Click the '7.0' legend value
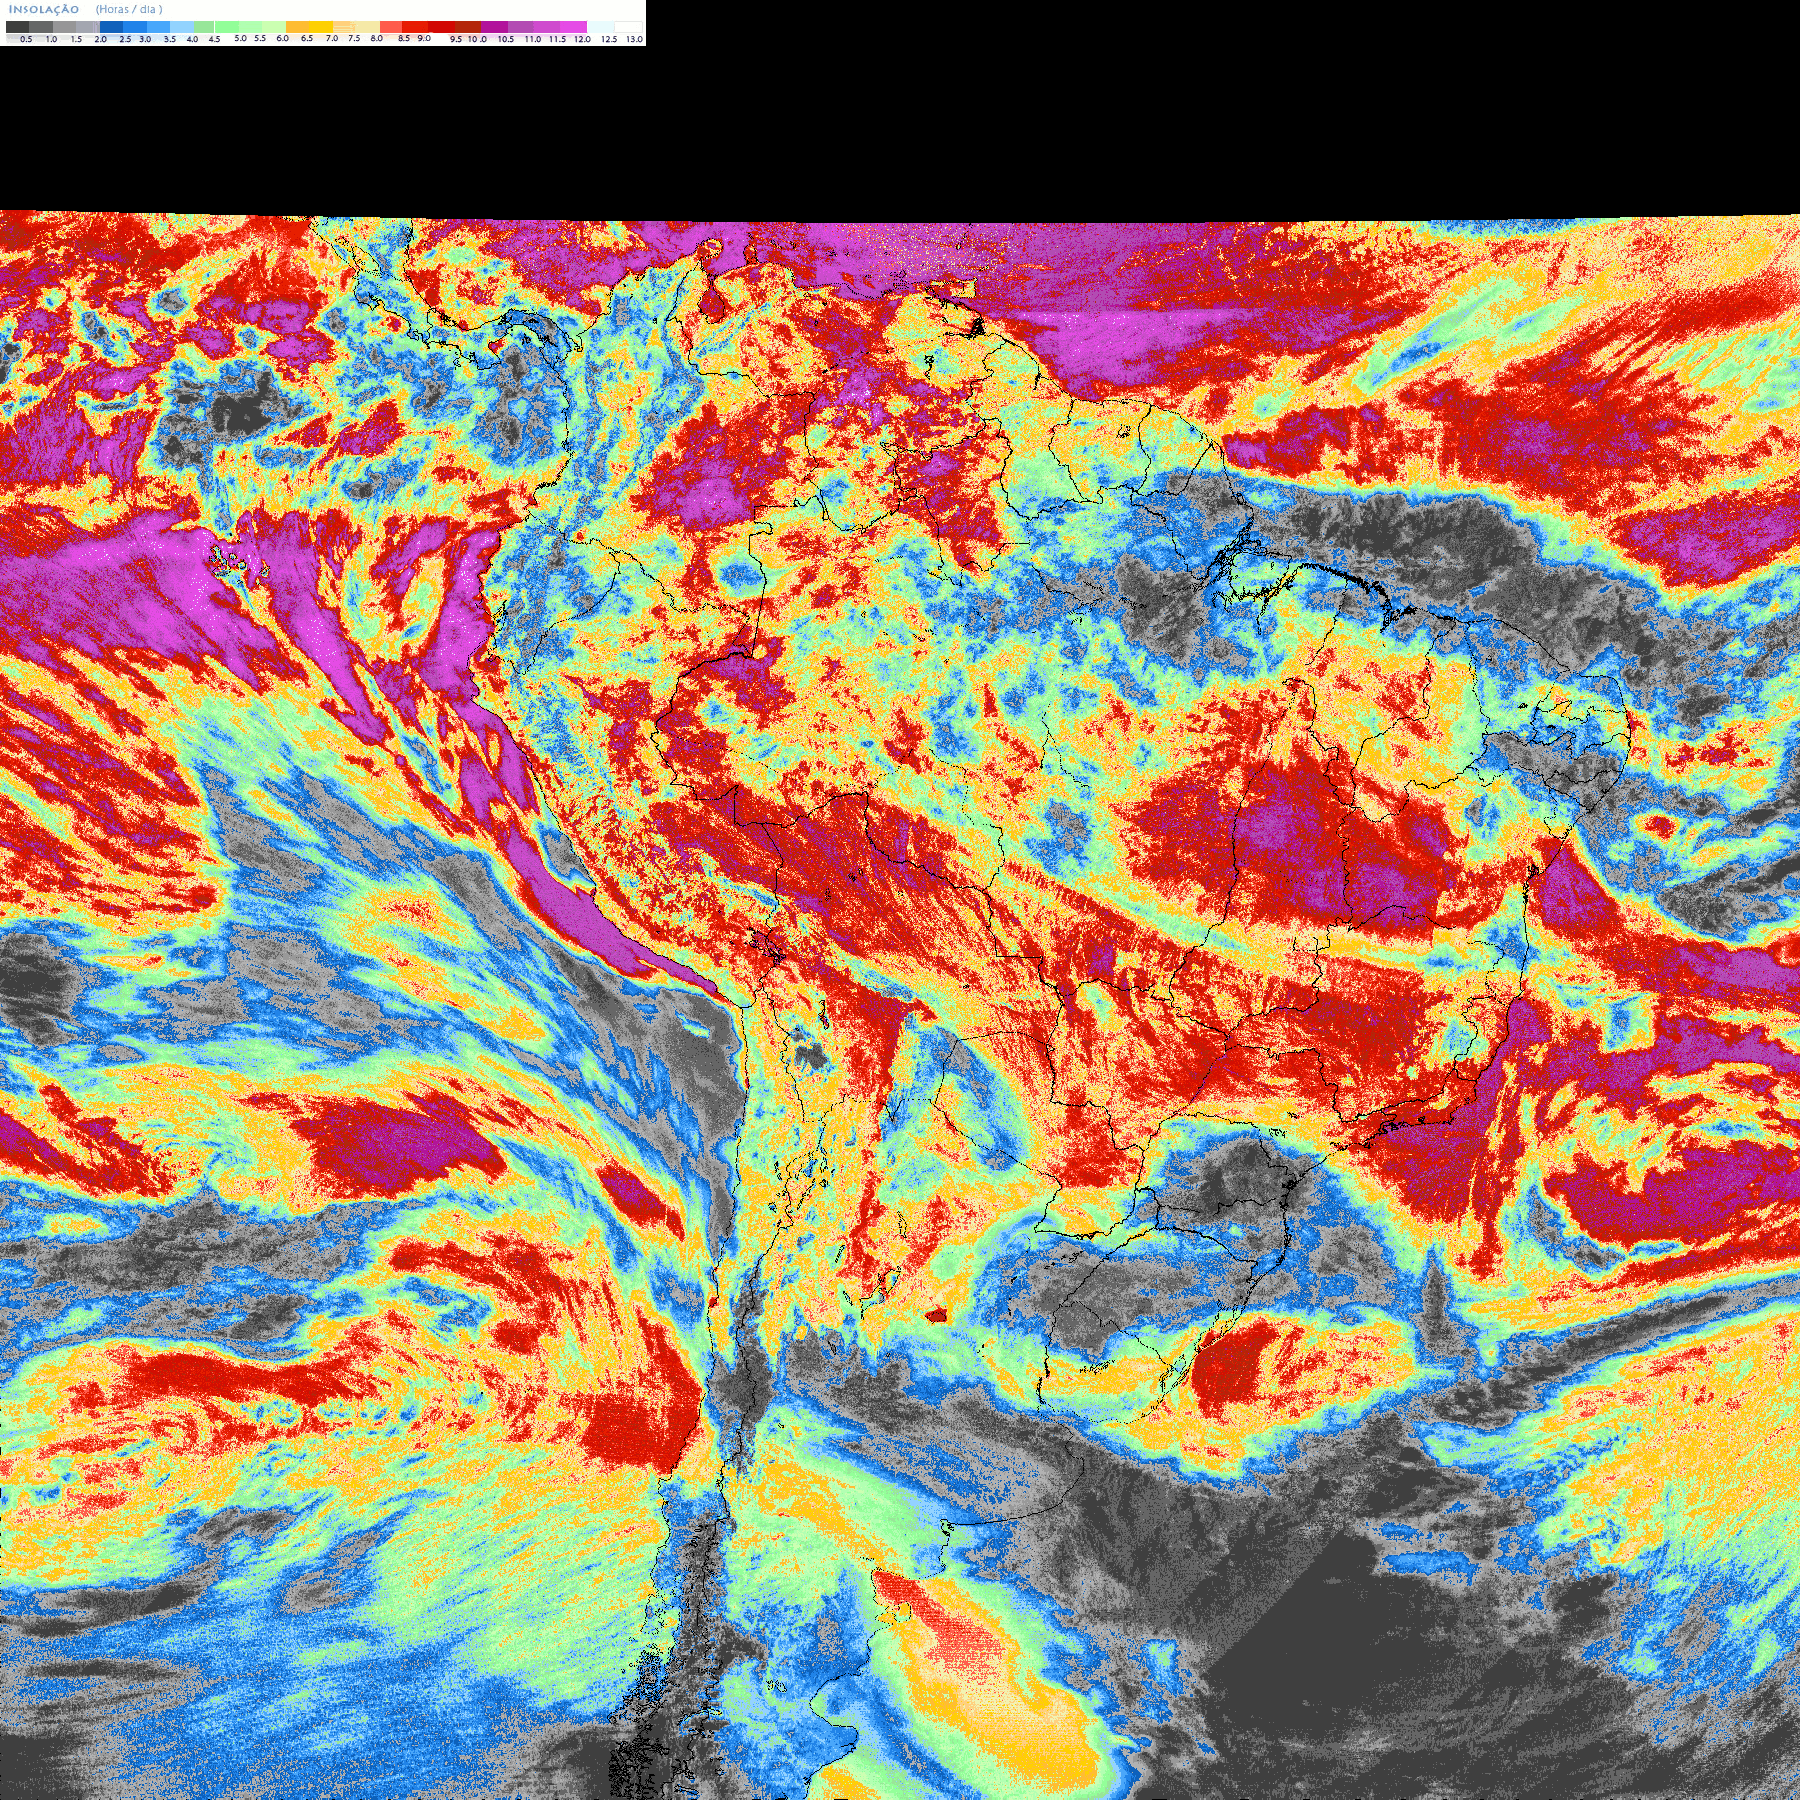 click(x=332, y=38)
